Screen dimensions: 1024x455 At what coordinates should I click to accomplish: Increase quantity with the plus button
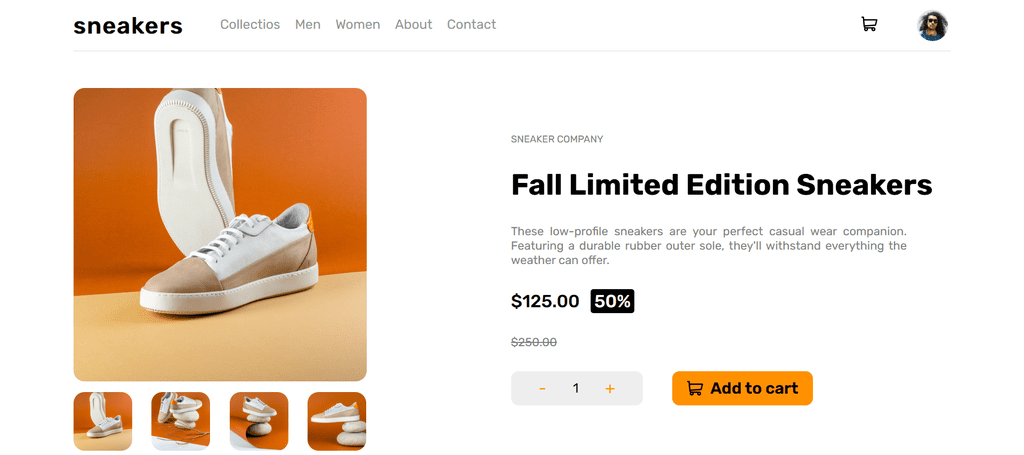pos(610,388)
